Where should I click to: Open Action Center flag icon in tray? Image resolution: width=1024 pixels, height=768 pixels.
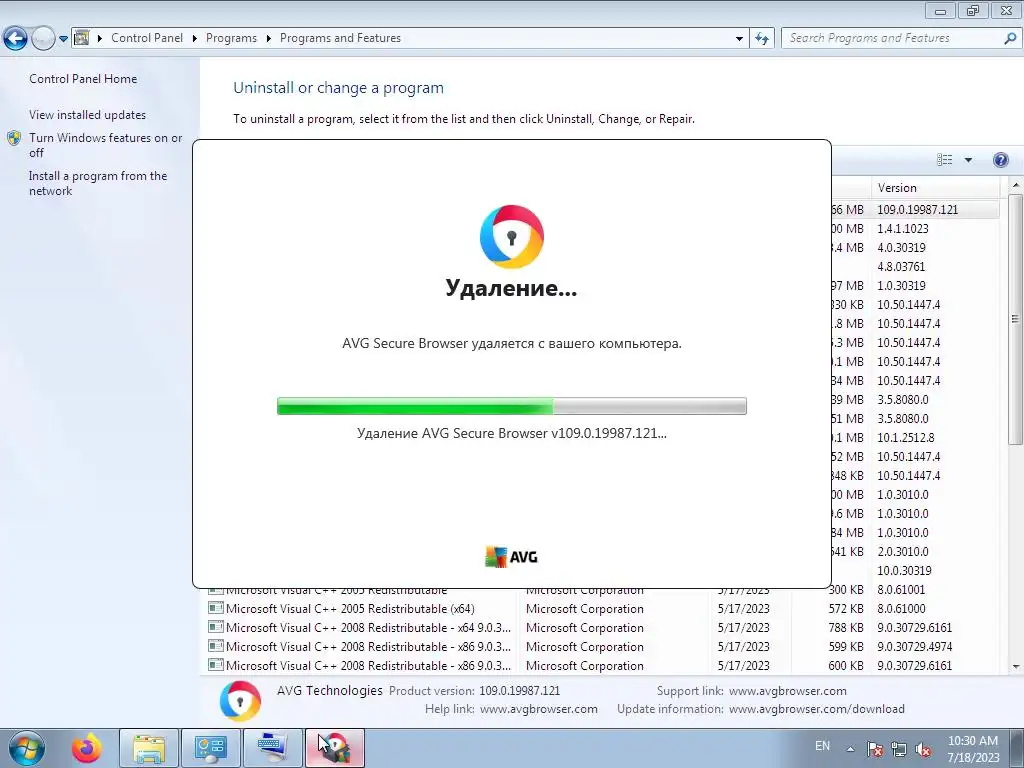point(875,749)
